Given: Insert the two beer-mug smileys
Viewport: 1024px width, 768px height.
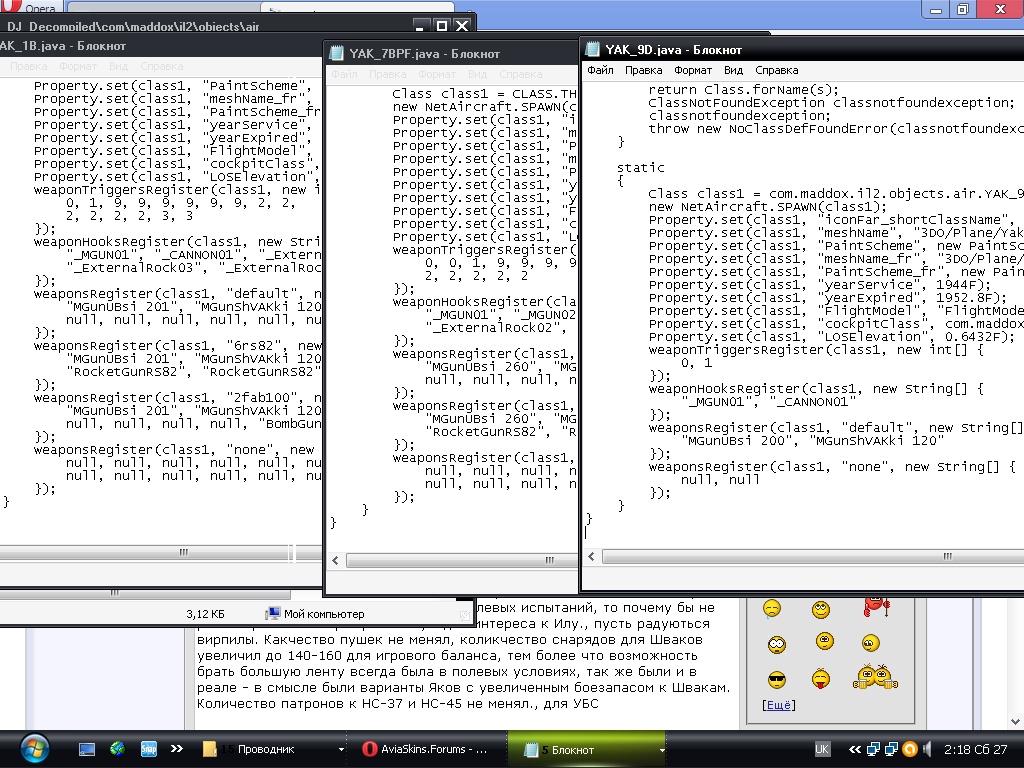Looking at the screenshot, I should point(874,677).
